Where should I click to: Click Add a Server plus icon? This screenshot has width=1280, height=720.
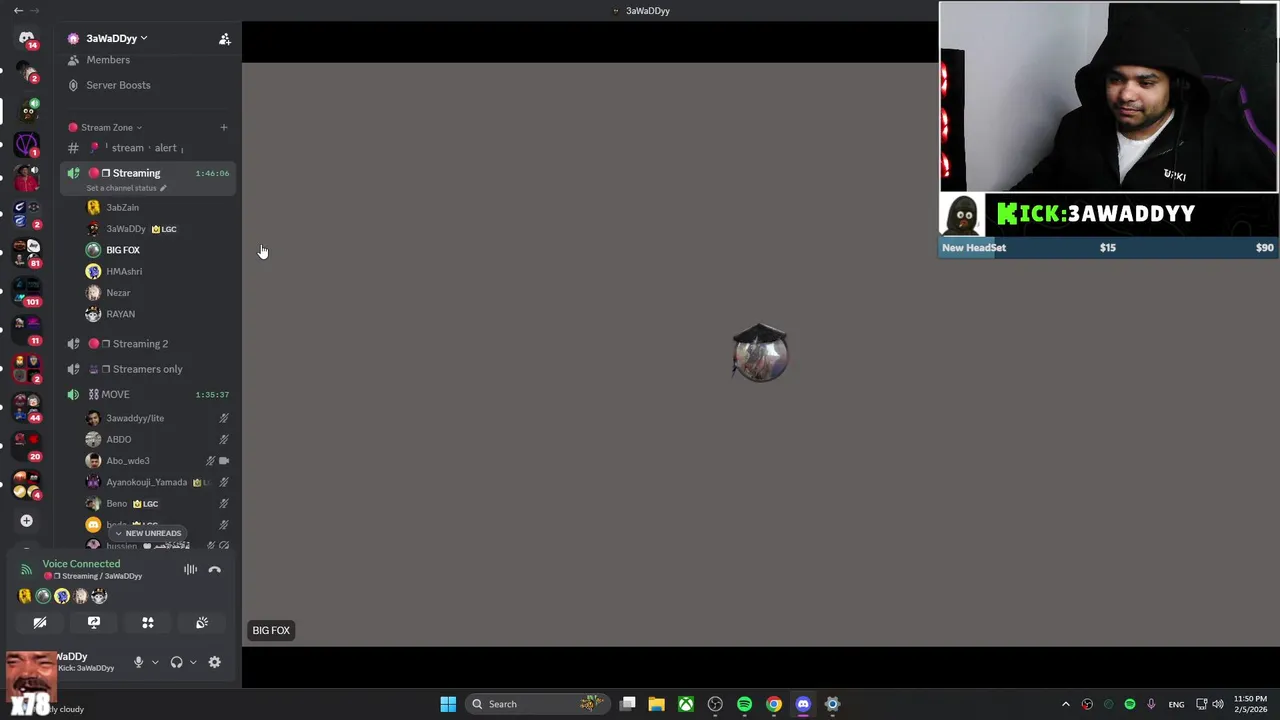coord(26,521)
